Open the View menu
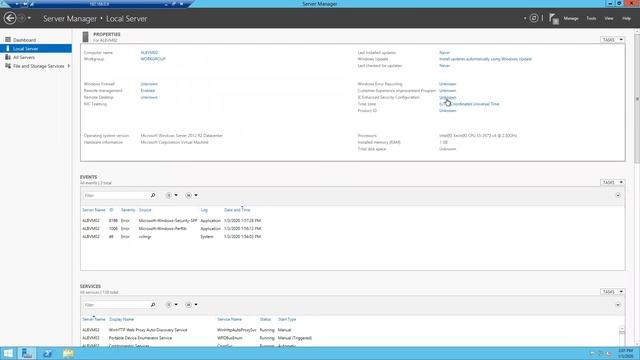Image resolution: width=640 pixels, height=360 pixels. 609,18
